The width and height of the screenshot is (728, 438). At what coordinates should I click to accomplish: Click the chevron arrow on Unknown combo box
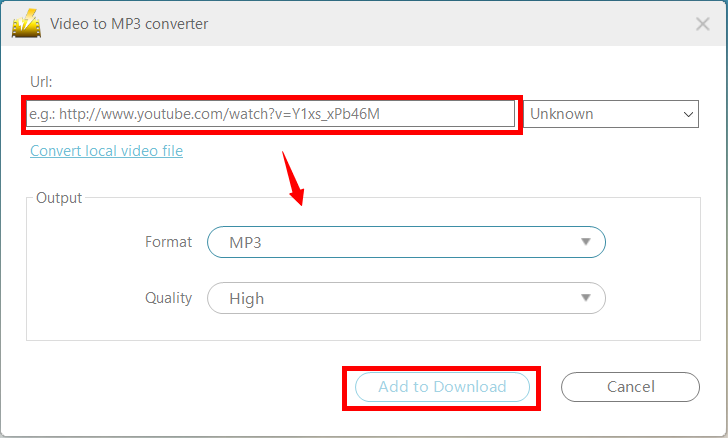point(688,114)
